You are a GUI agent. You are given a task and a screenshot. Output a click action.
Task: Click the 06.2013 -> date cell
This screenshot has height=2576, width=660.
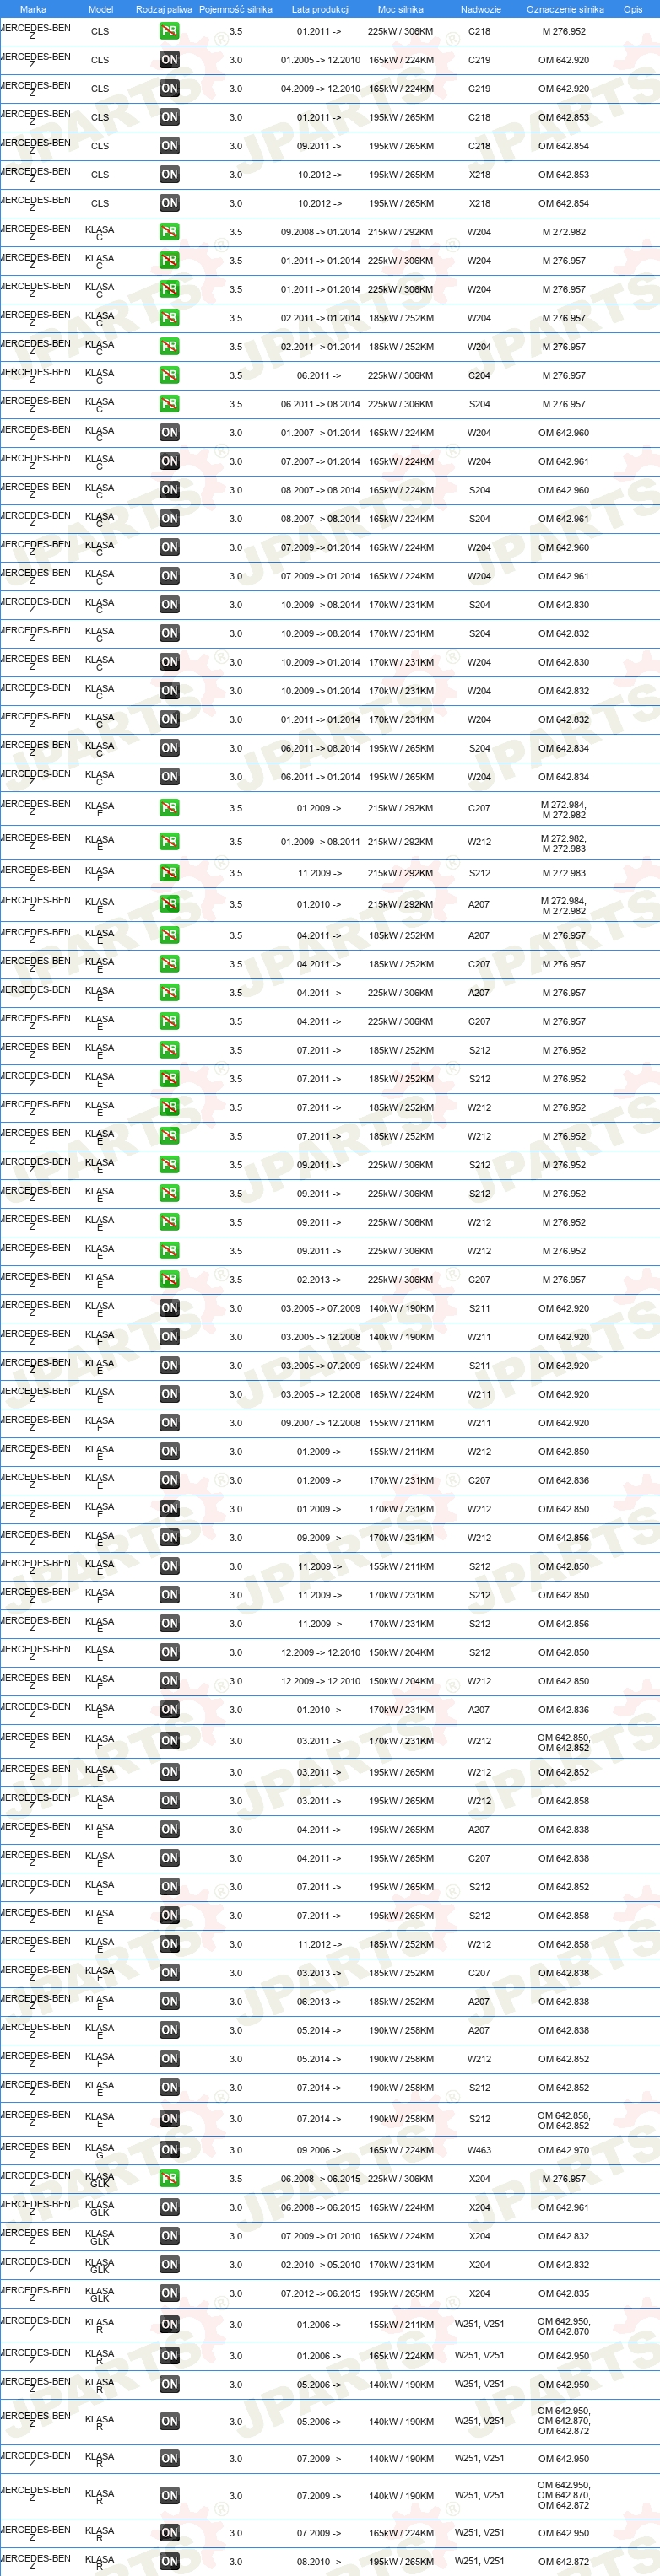pyautogui.click(x=319, y=2001)
